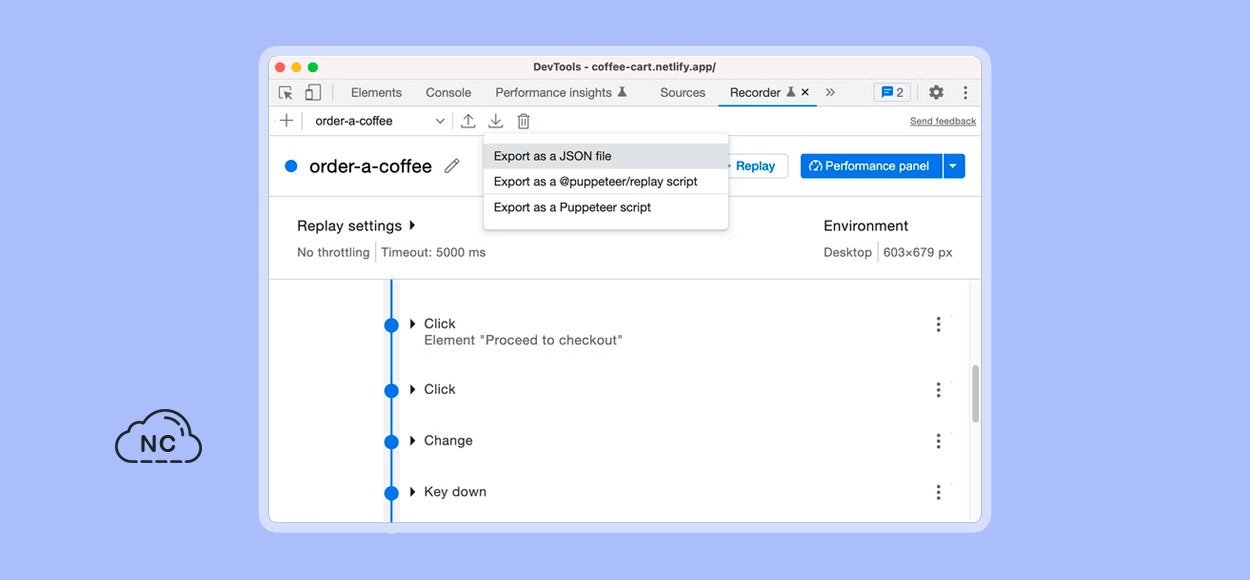This screenshot has height=580, width=1250.
Task: Click the timeline dot for Change step
Action: 391,441
